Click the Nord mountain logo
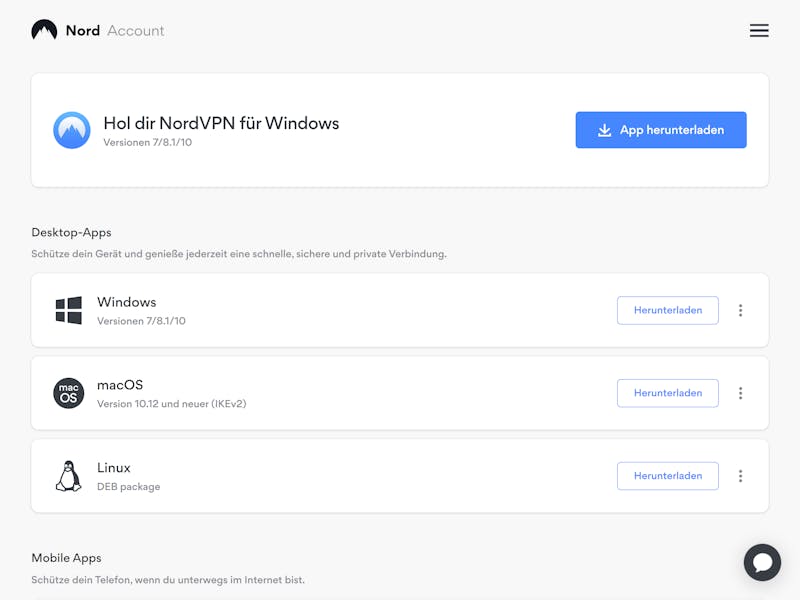 (44, 30)
